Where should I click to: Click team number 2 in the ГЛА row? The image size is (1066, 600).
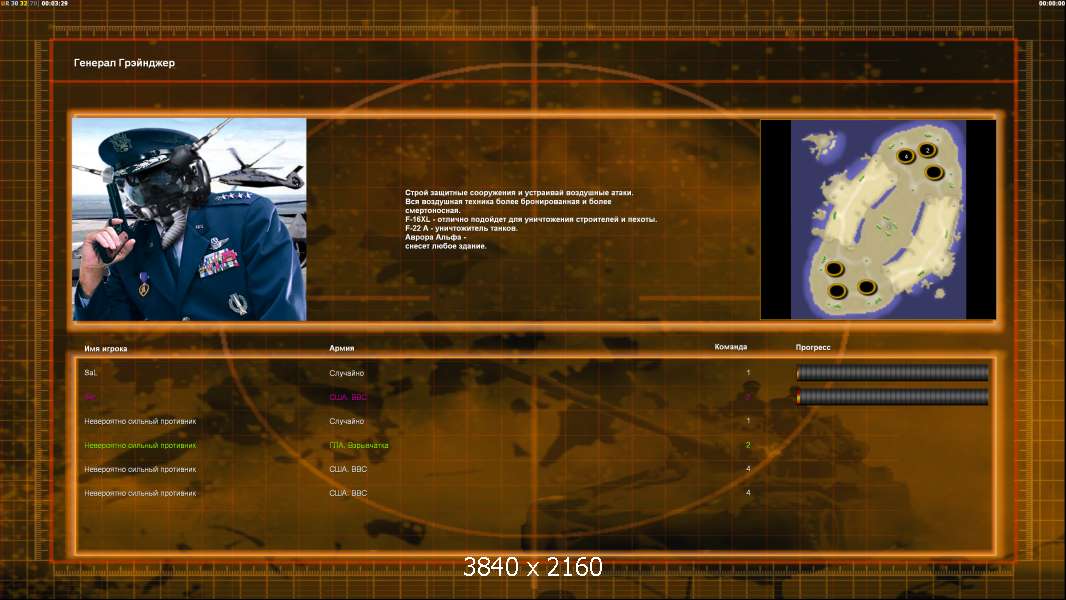(x=748, y=445)
